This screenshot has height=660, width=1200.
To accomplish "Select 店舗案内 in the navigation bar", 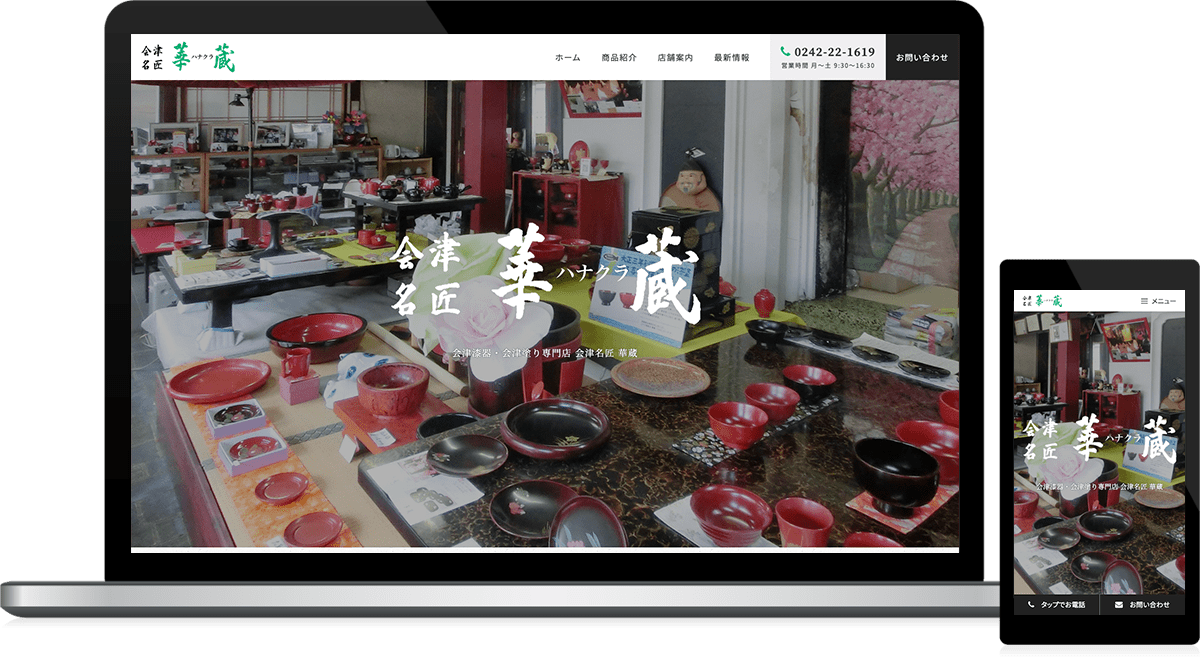I will [x=675, y=58].
